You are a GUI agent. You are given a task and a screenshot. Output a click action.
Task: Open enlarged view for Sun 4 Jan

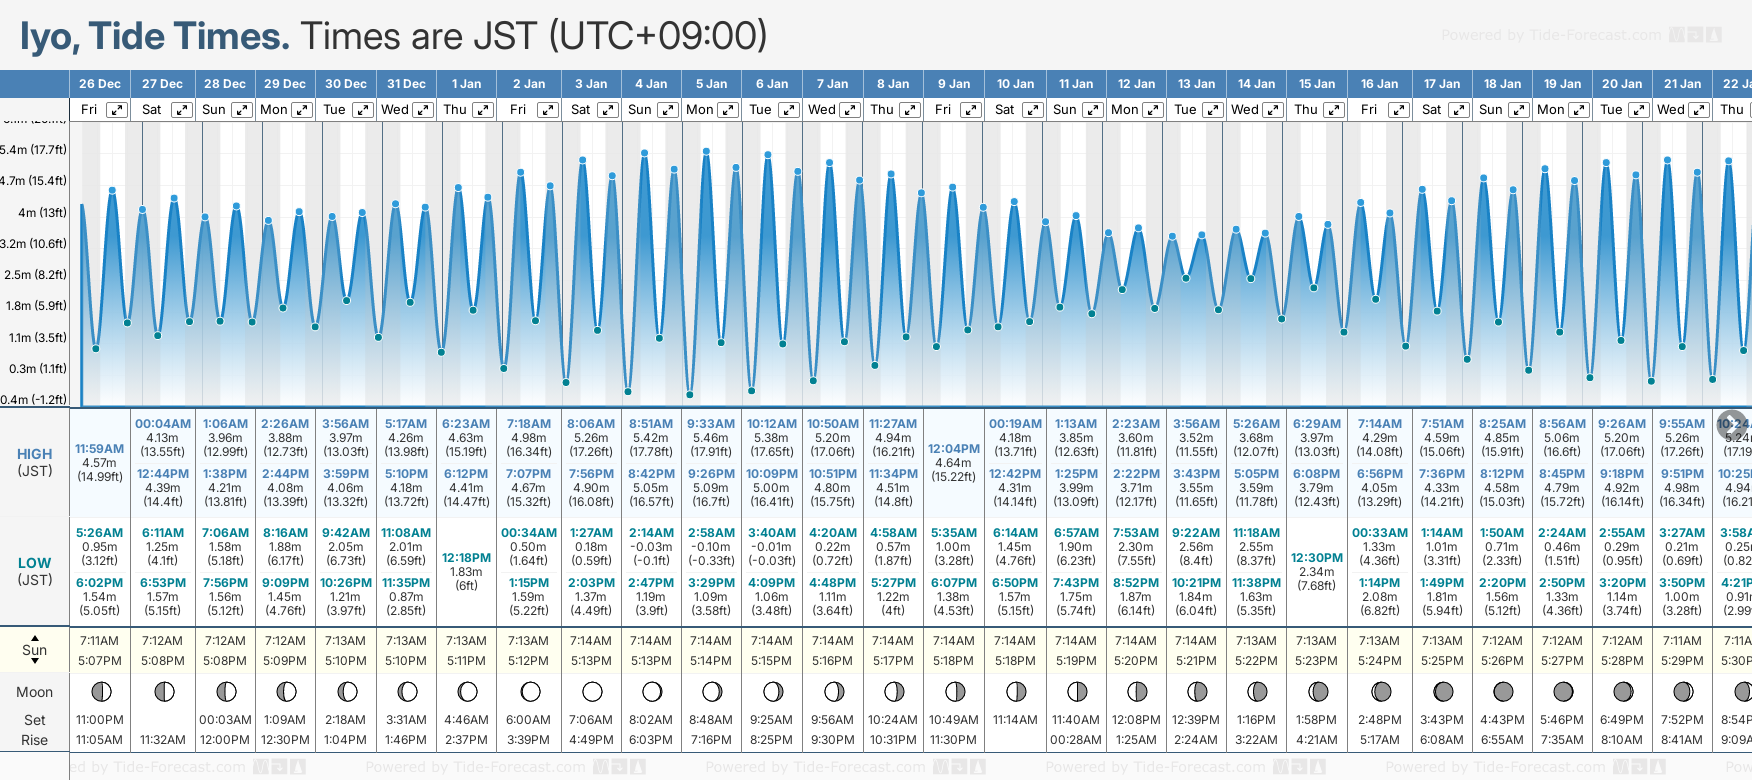coord(667,110)
